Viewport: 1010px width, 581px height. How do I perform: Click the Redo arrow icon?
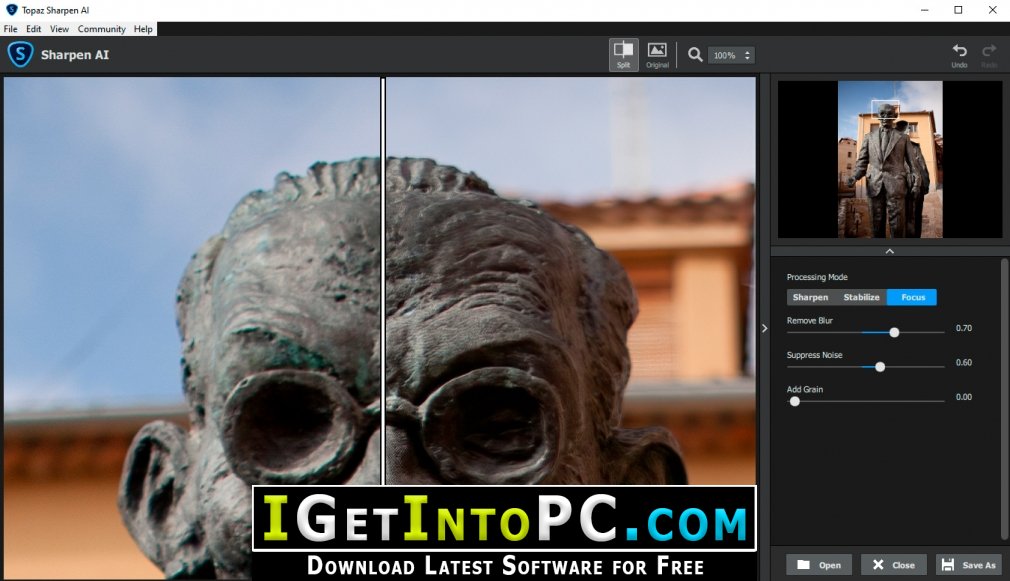click(x=989, y=55)
